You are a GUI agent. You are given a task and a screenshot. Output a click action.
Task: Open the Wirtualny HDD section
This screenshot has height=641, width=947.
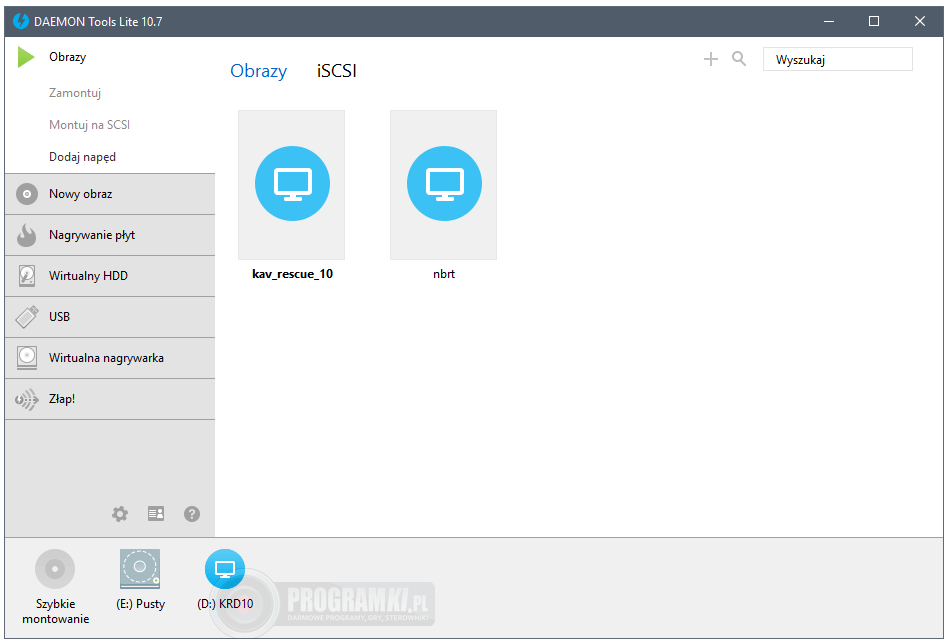coord(110,276)
